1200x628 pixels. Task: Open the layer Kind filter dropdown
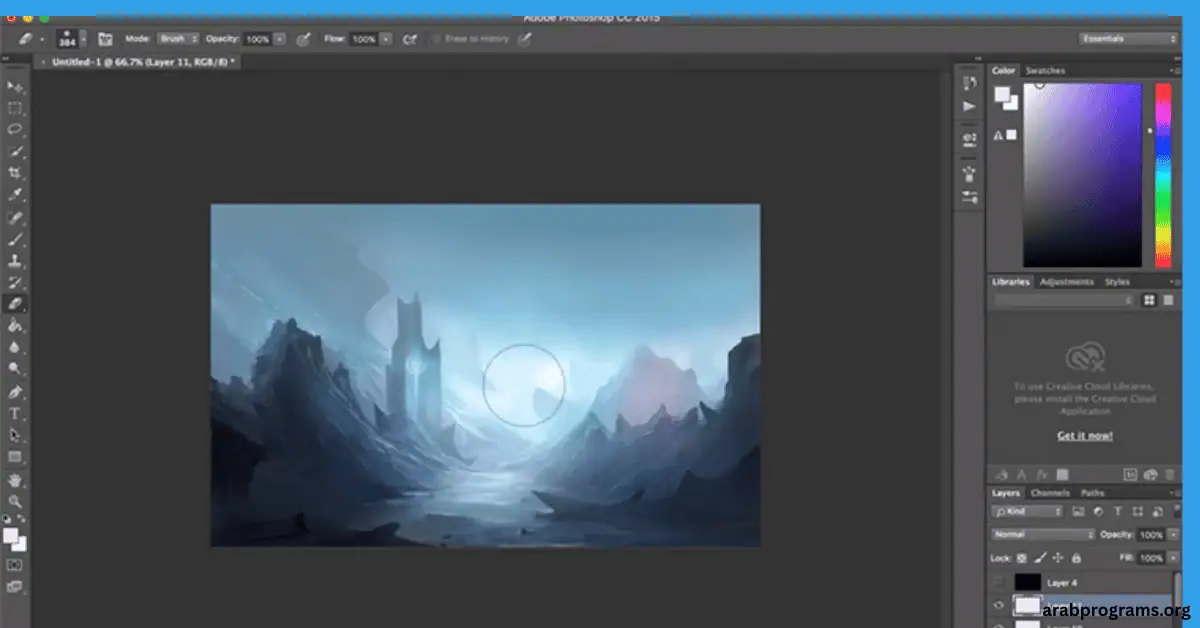(x=1028, y=511)
